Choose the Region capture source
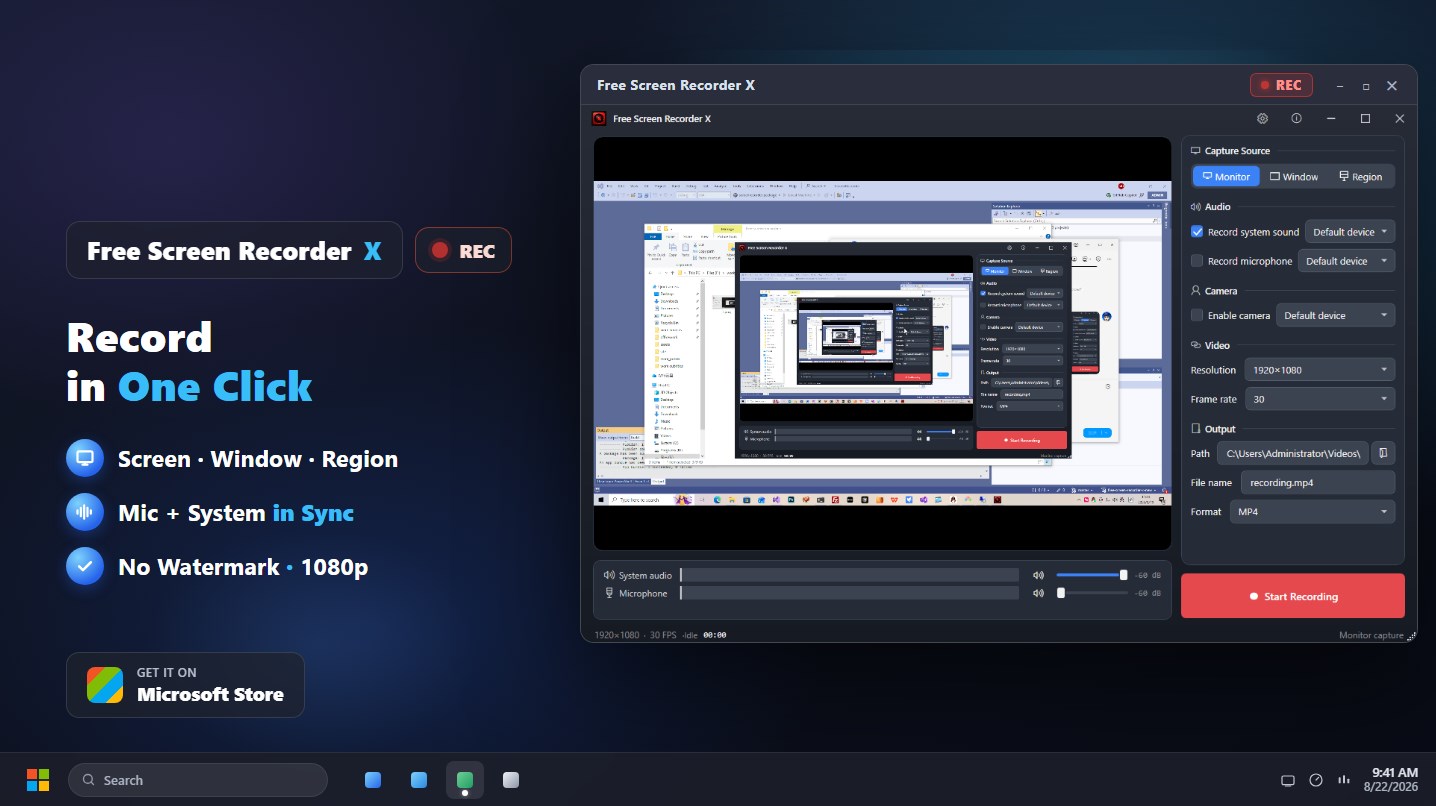The width and height of the screenshot is (1436, 806). coord(1361,176)
